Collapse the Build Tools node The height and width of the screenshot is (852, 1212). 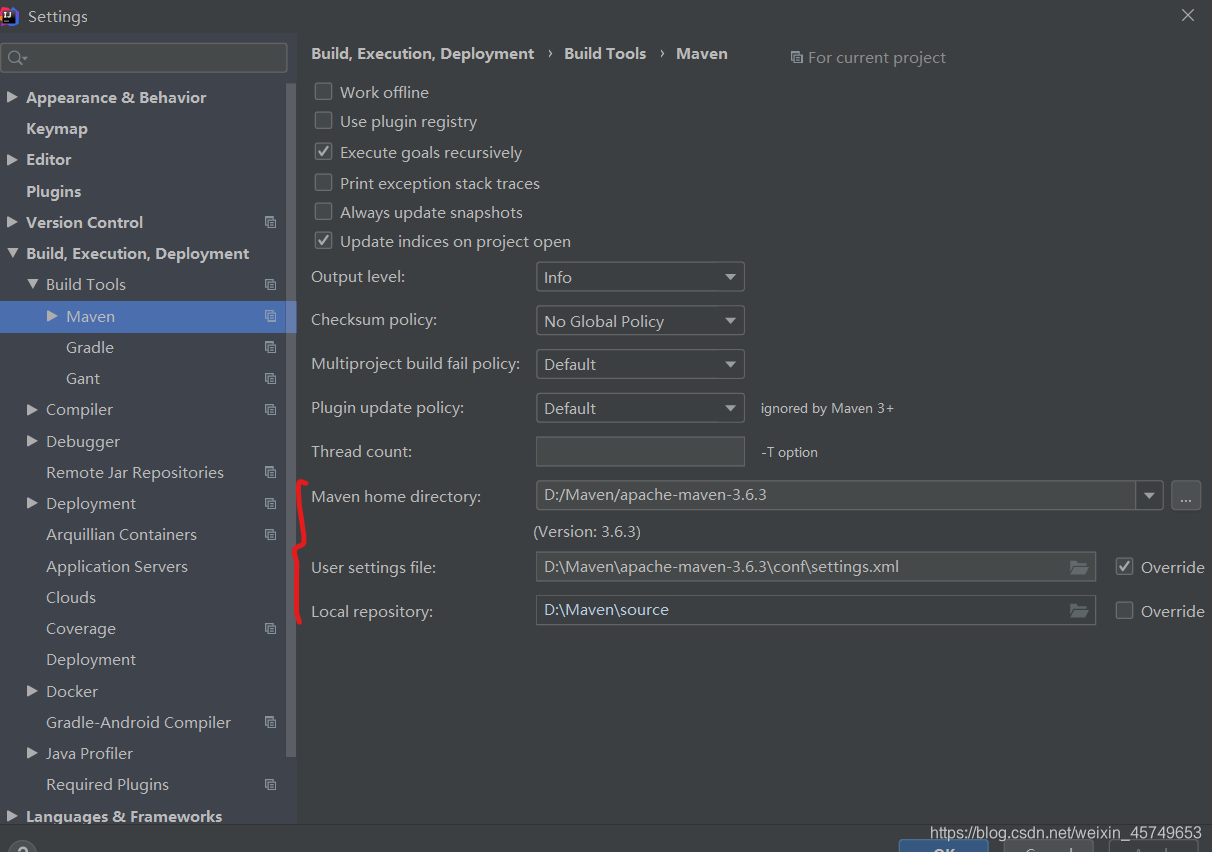[x=32, y=284]
